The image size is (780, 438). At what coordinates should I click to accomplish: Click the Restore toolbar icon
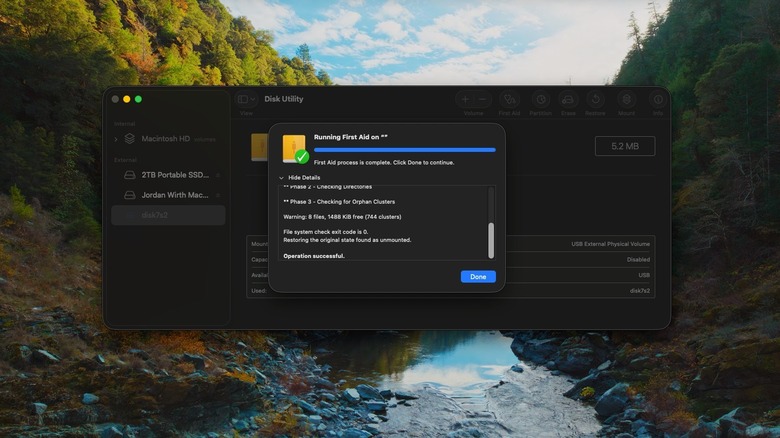click(x=595, y=100)
